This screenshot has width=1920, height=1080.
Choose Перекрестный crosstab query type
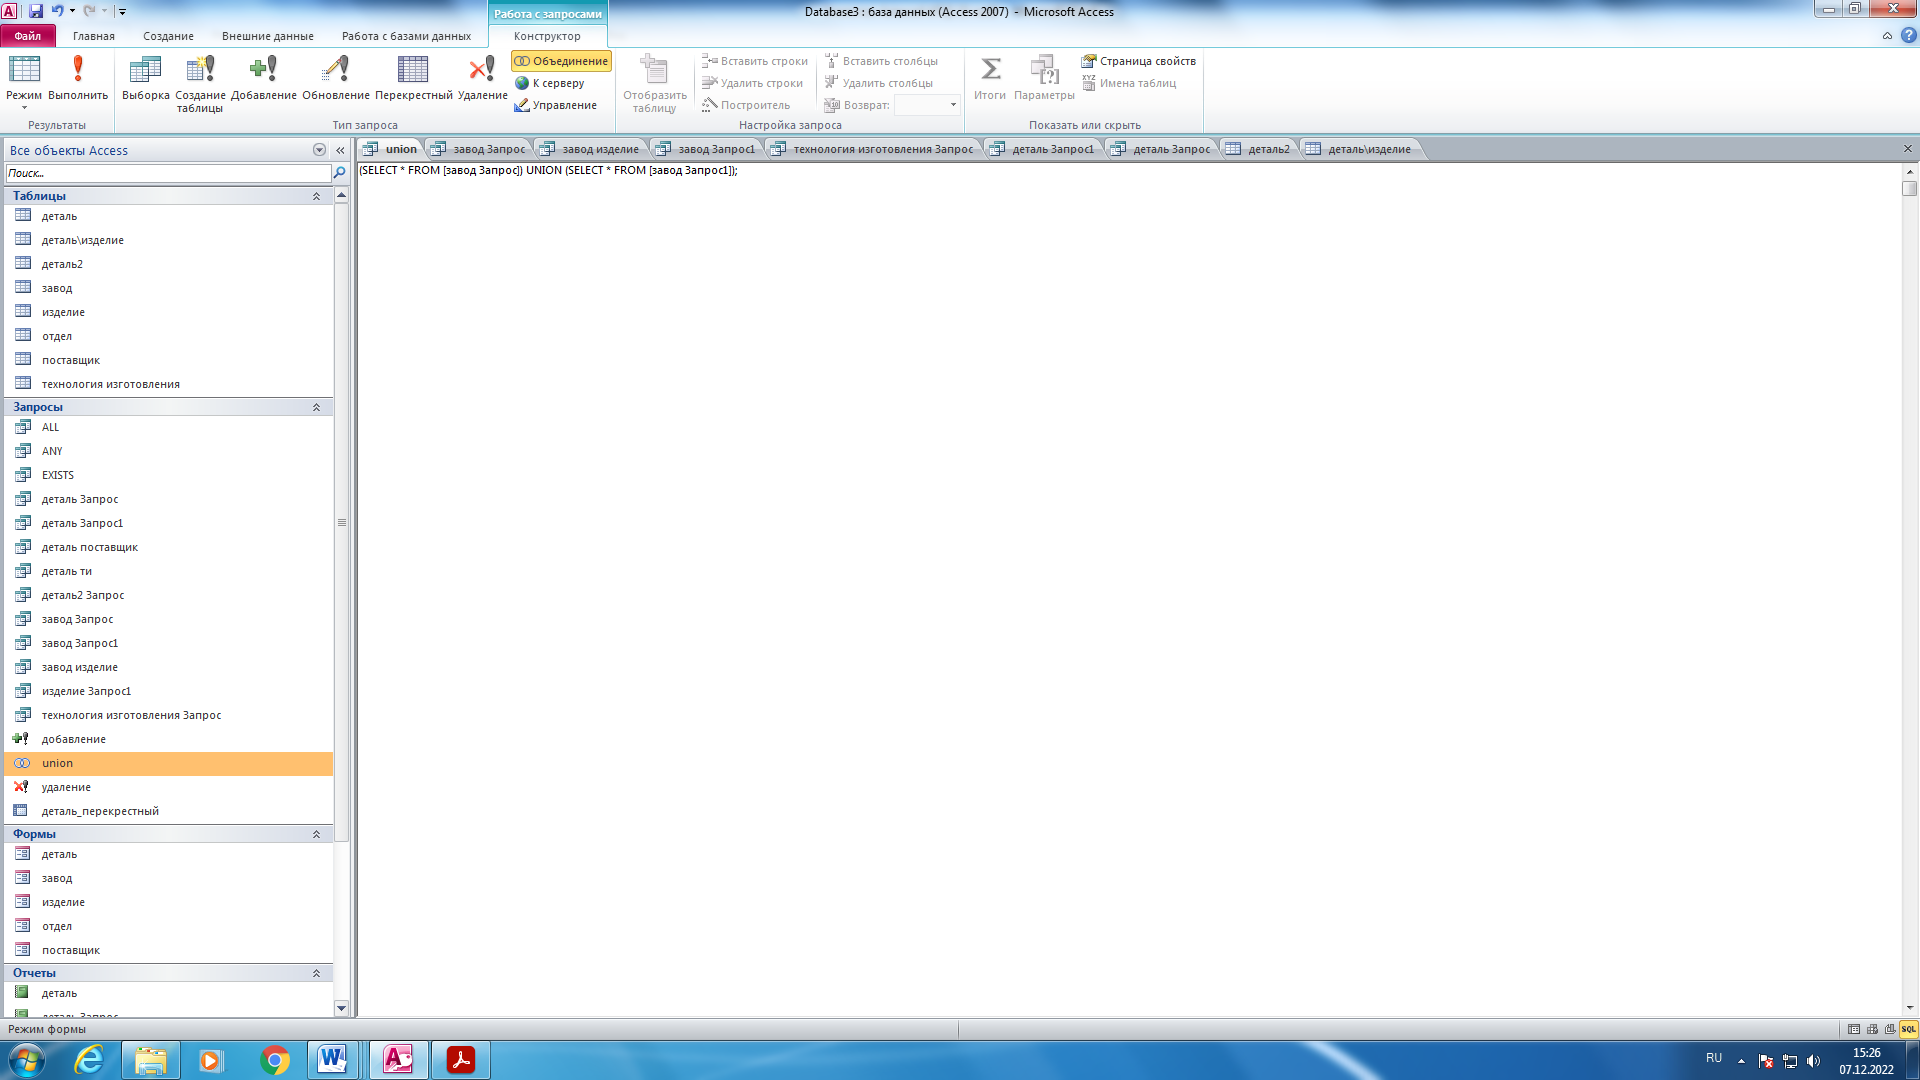pyautogui.click(x=413, y=78)
